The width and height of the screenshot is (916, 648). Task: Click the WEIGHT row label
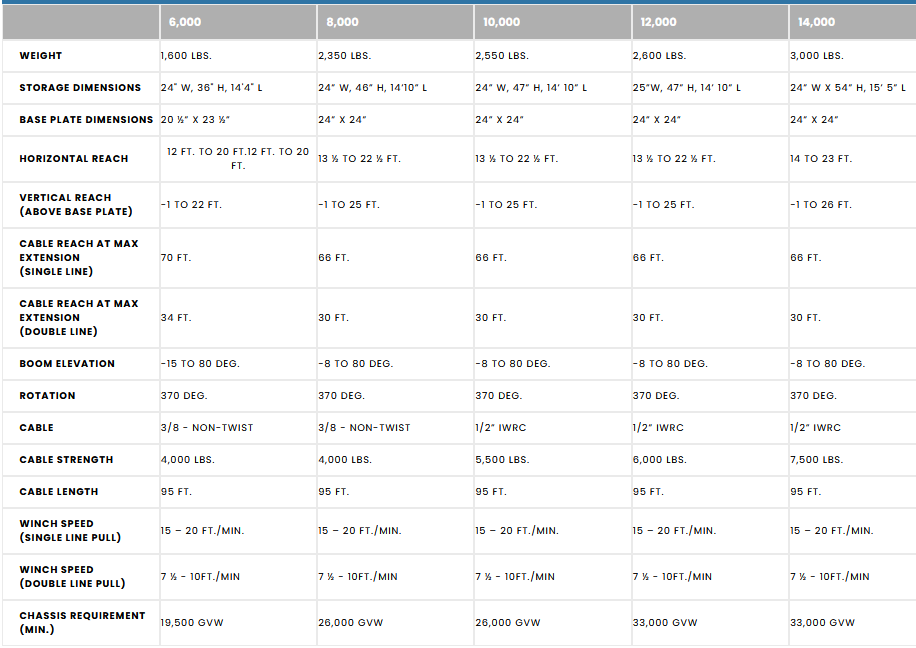click(40, 56)
